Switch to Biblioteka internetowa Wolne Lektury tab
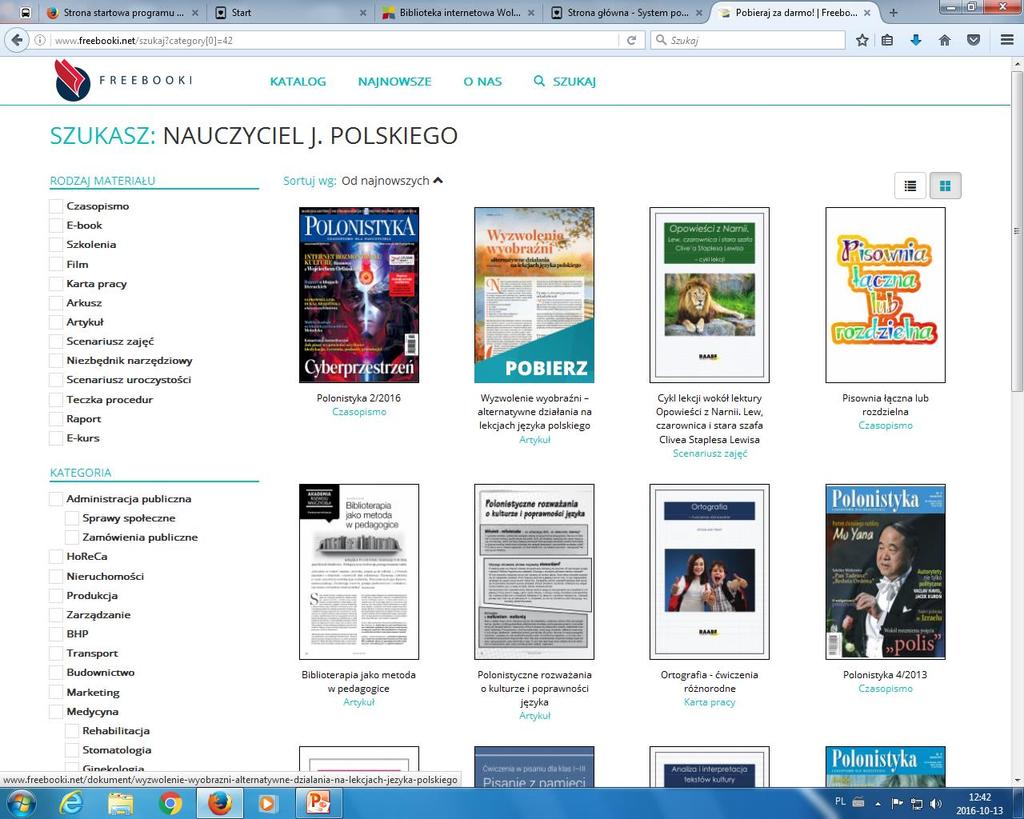This screenshot has width=1024, height=819. click(x=459, y=12)
